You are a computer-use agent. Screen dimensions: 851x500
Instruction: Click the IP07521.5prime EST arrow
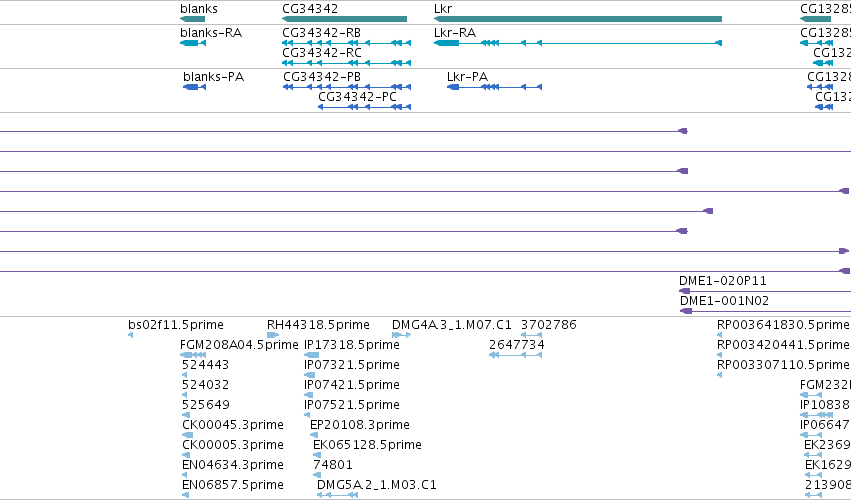(x=307, y=415)
